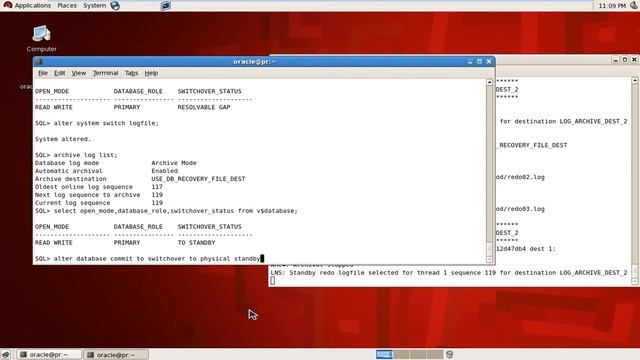The width and height of the screenshot is (640, 360).
Task: Click the 11:09 PM clock
Action: tap(612, 6)
